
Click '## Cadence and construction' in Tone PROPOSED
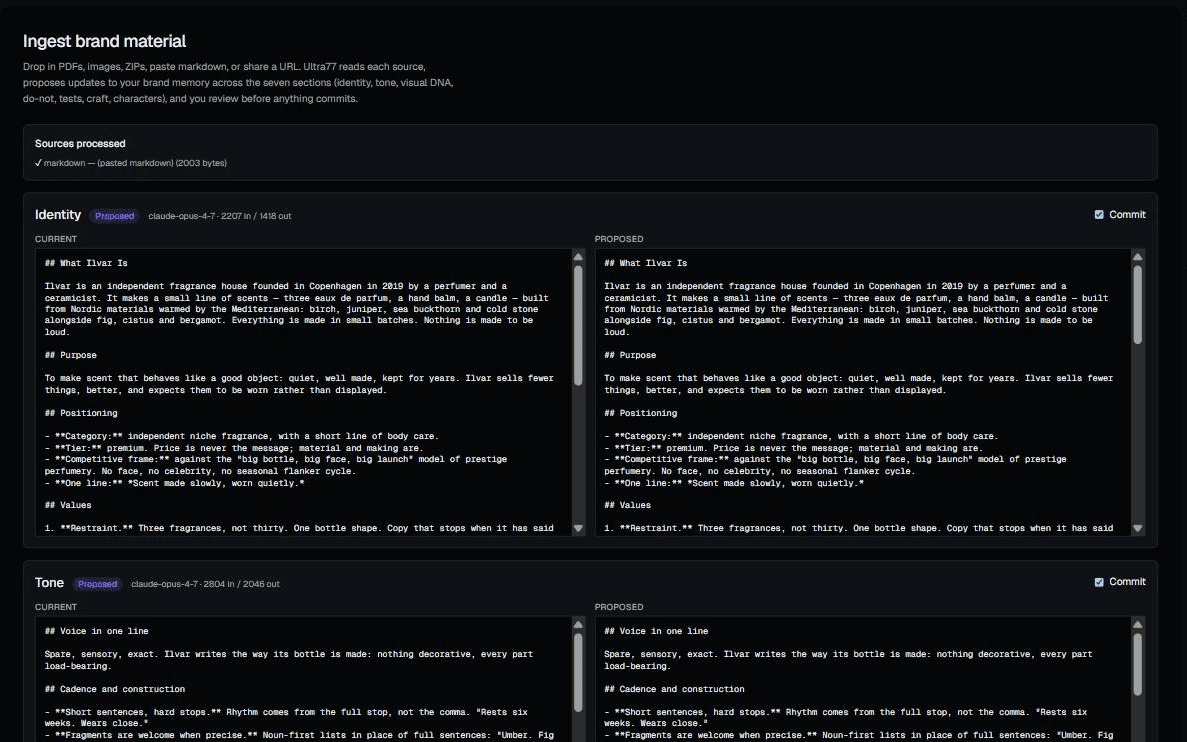click(x=675, y=689)
